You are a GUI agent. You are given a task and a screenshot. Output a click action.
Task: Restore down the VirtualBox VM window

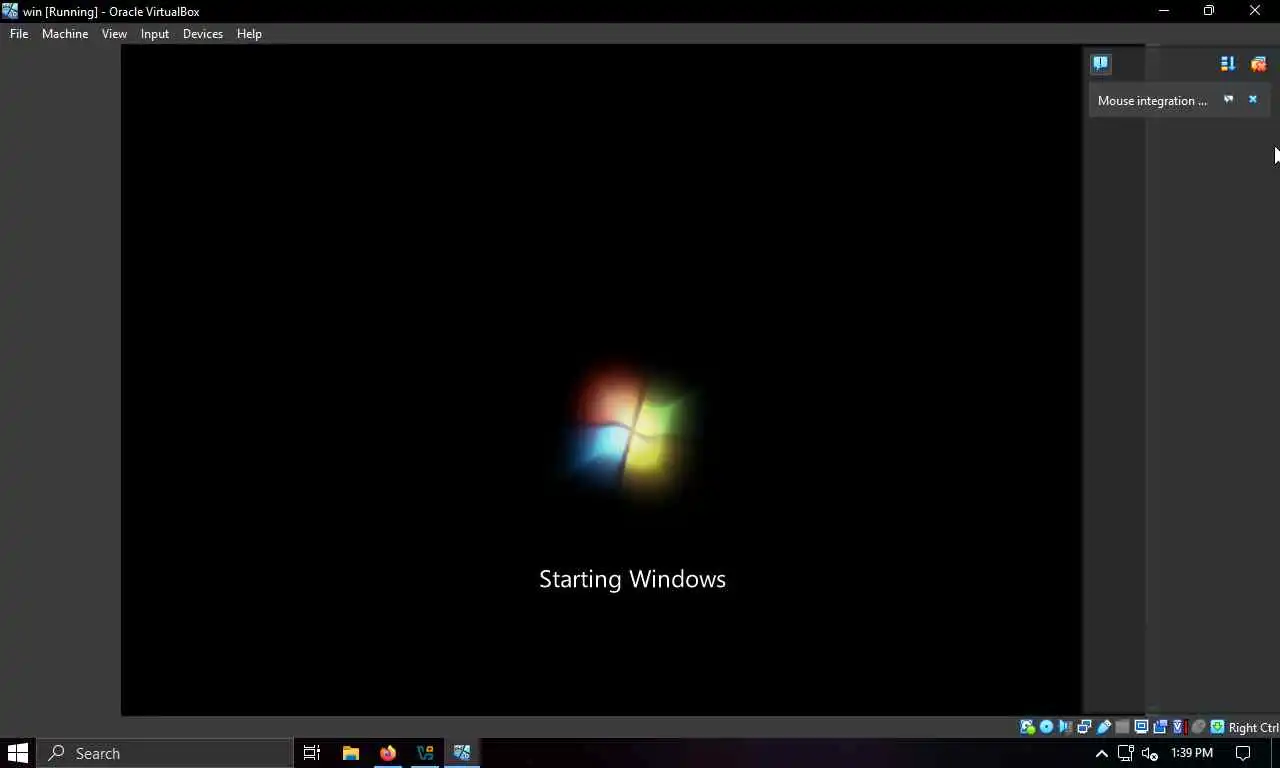1209,11
